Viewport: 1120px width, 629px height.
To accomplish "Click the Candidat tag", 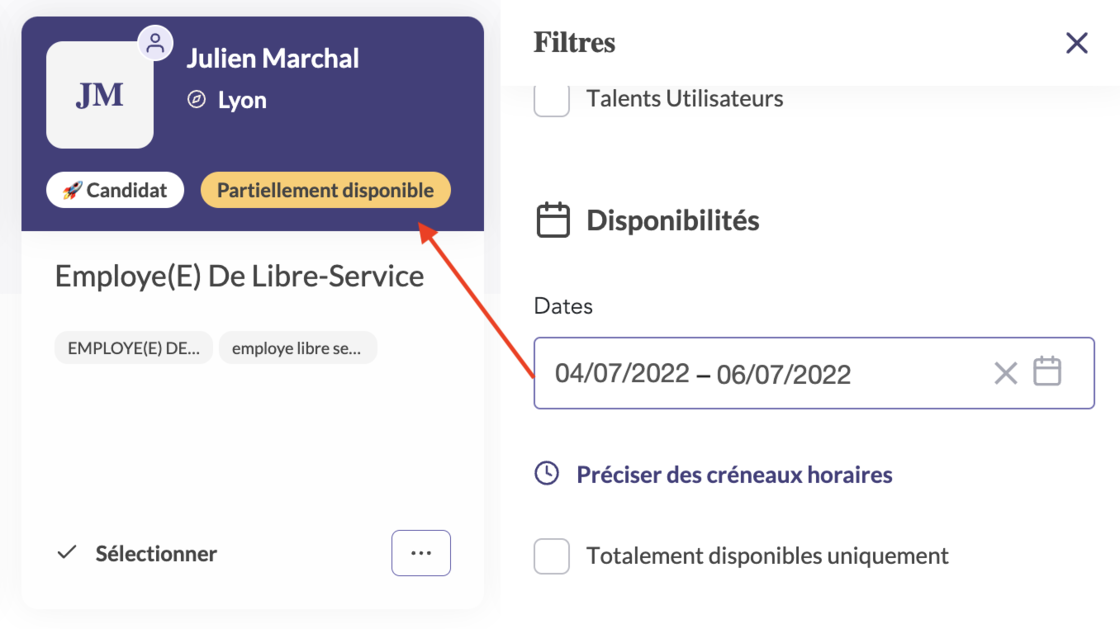I will (x=115, y=190).
